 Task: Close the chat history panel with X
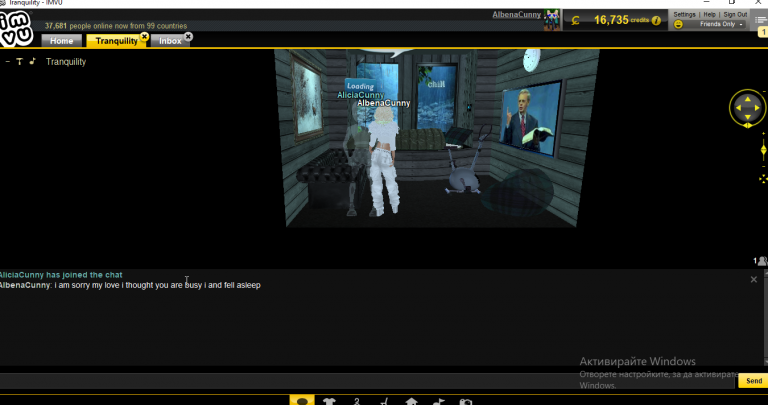[x=753, y=280]
